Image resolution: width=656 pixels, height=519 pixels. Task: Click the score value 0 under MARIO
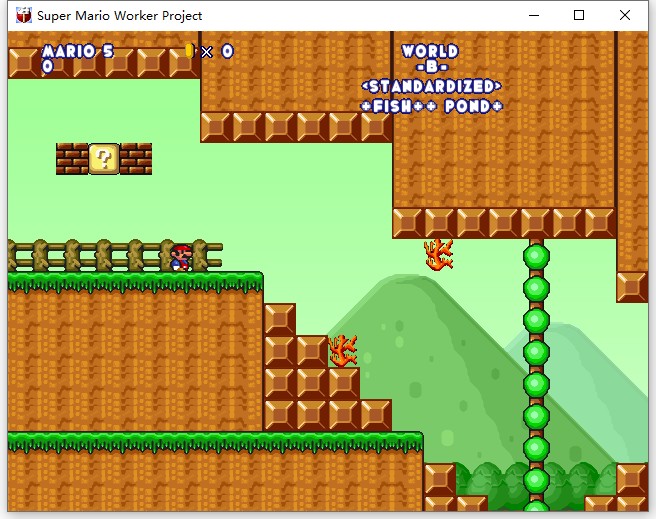click(x=48, y=66)
